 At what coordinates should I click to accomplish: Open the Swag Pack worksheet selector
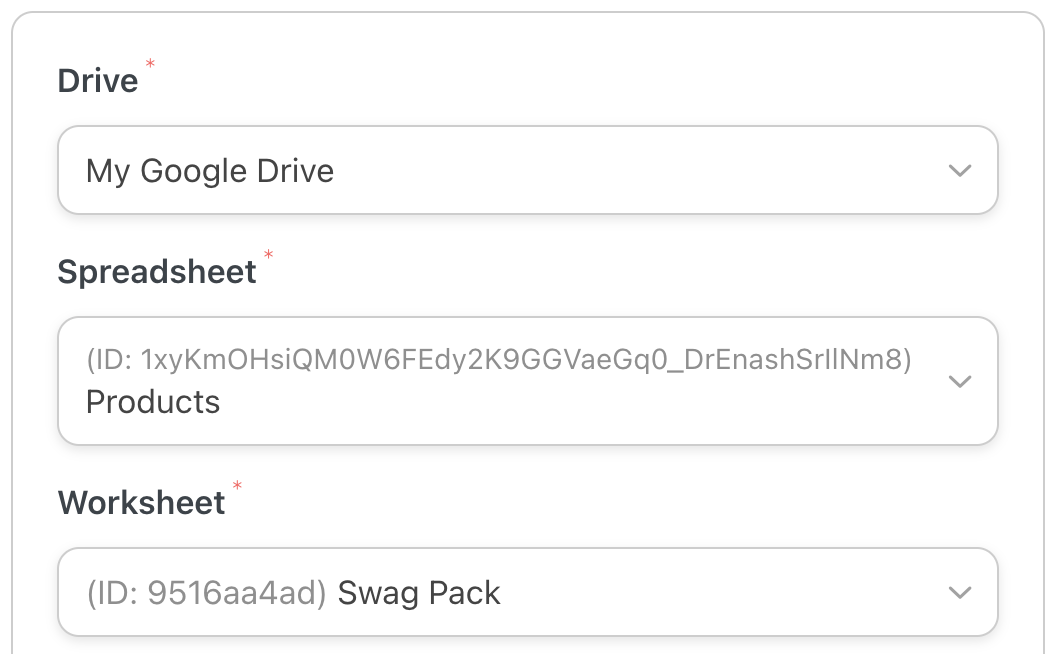pyautogui.click(x=527, y=592)
